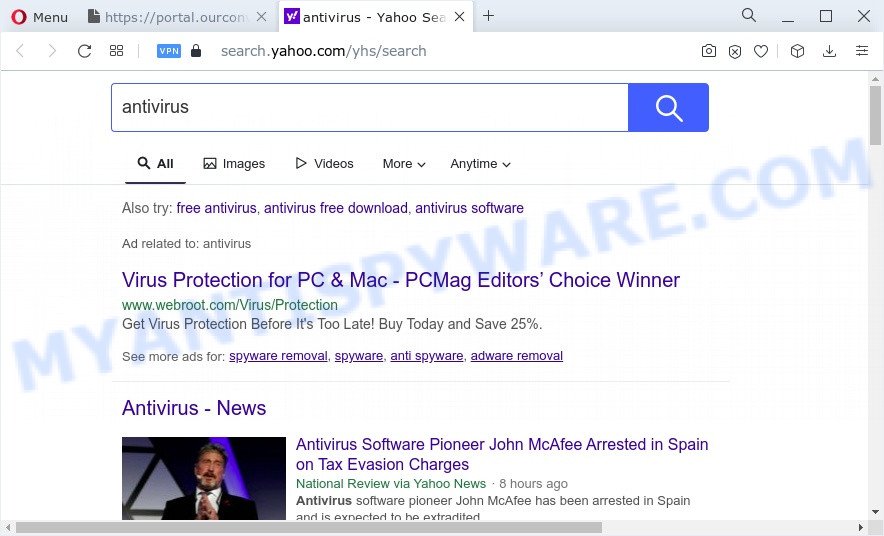Toggle the VPN badge
The width and height of the screenshot is (884, 536).
[x=169, y=51]
